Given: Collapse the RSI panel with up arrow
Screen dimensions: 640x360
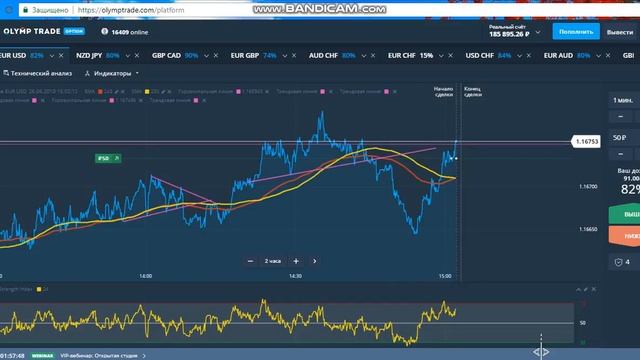Looking at the screenshot, I should (x=578, y=289).
